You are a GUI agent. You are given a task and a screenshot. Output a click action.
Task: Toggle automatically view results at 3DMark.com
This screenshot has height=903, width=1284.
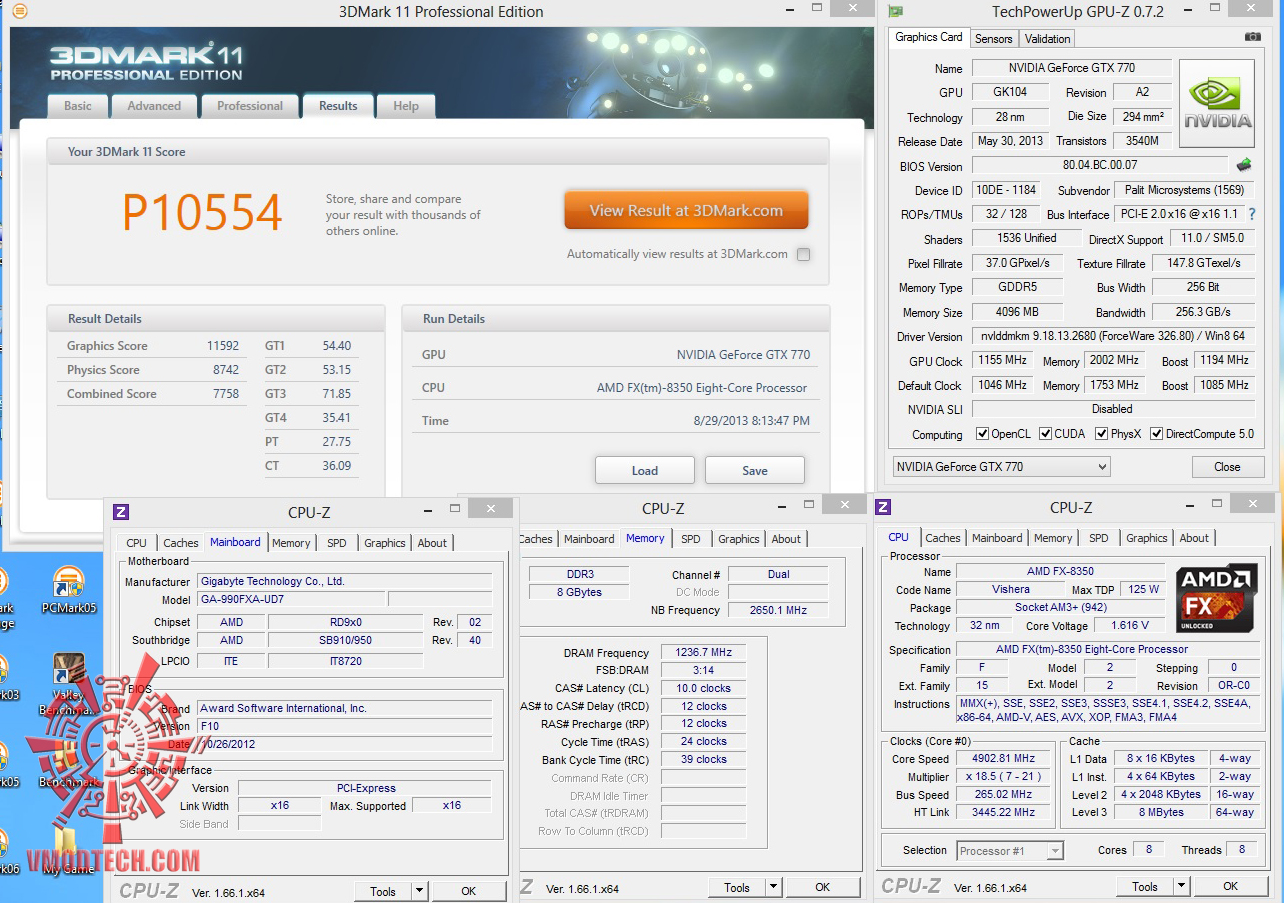pyautogui.click(x=803, y=254)
